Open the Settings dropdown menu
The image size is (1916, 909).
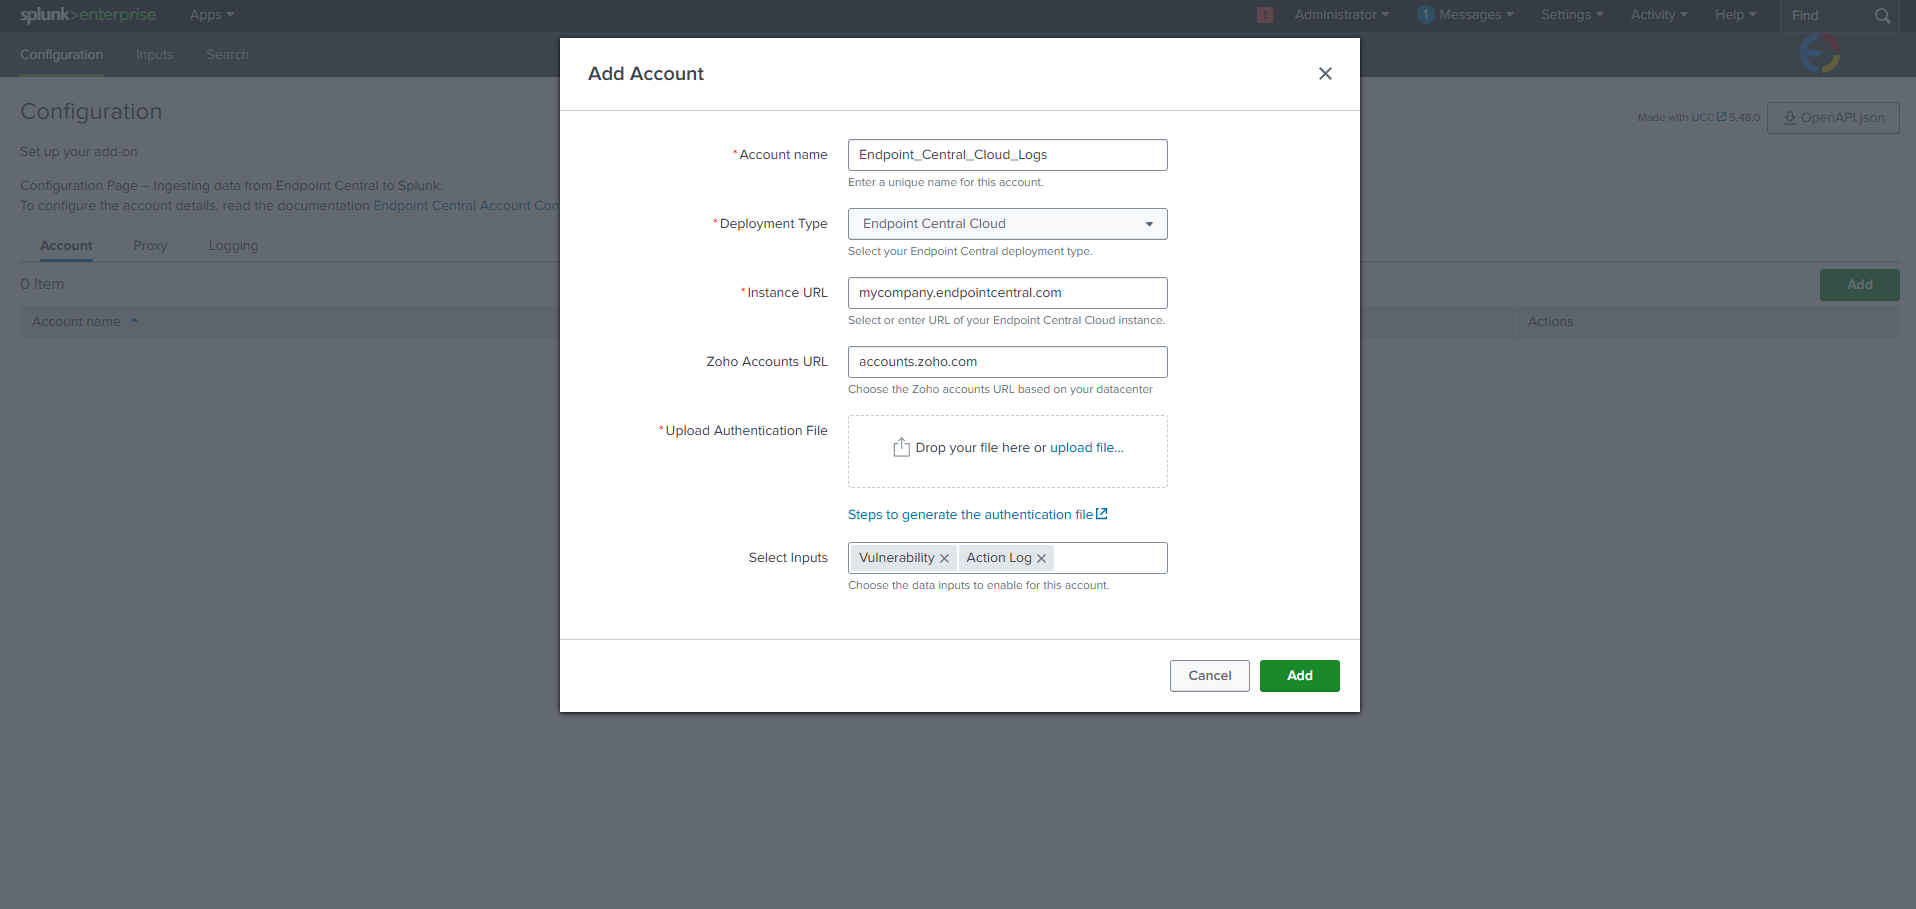click(1571, 15)
